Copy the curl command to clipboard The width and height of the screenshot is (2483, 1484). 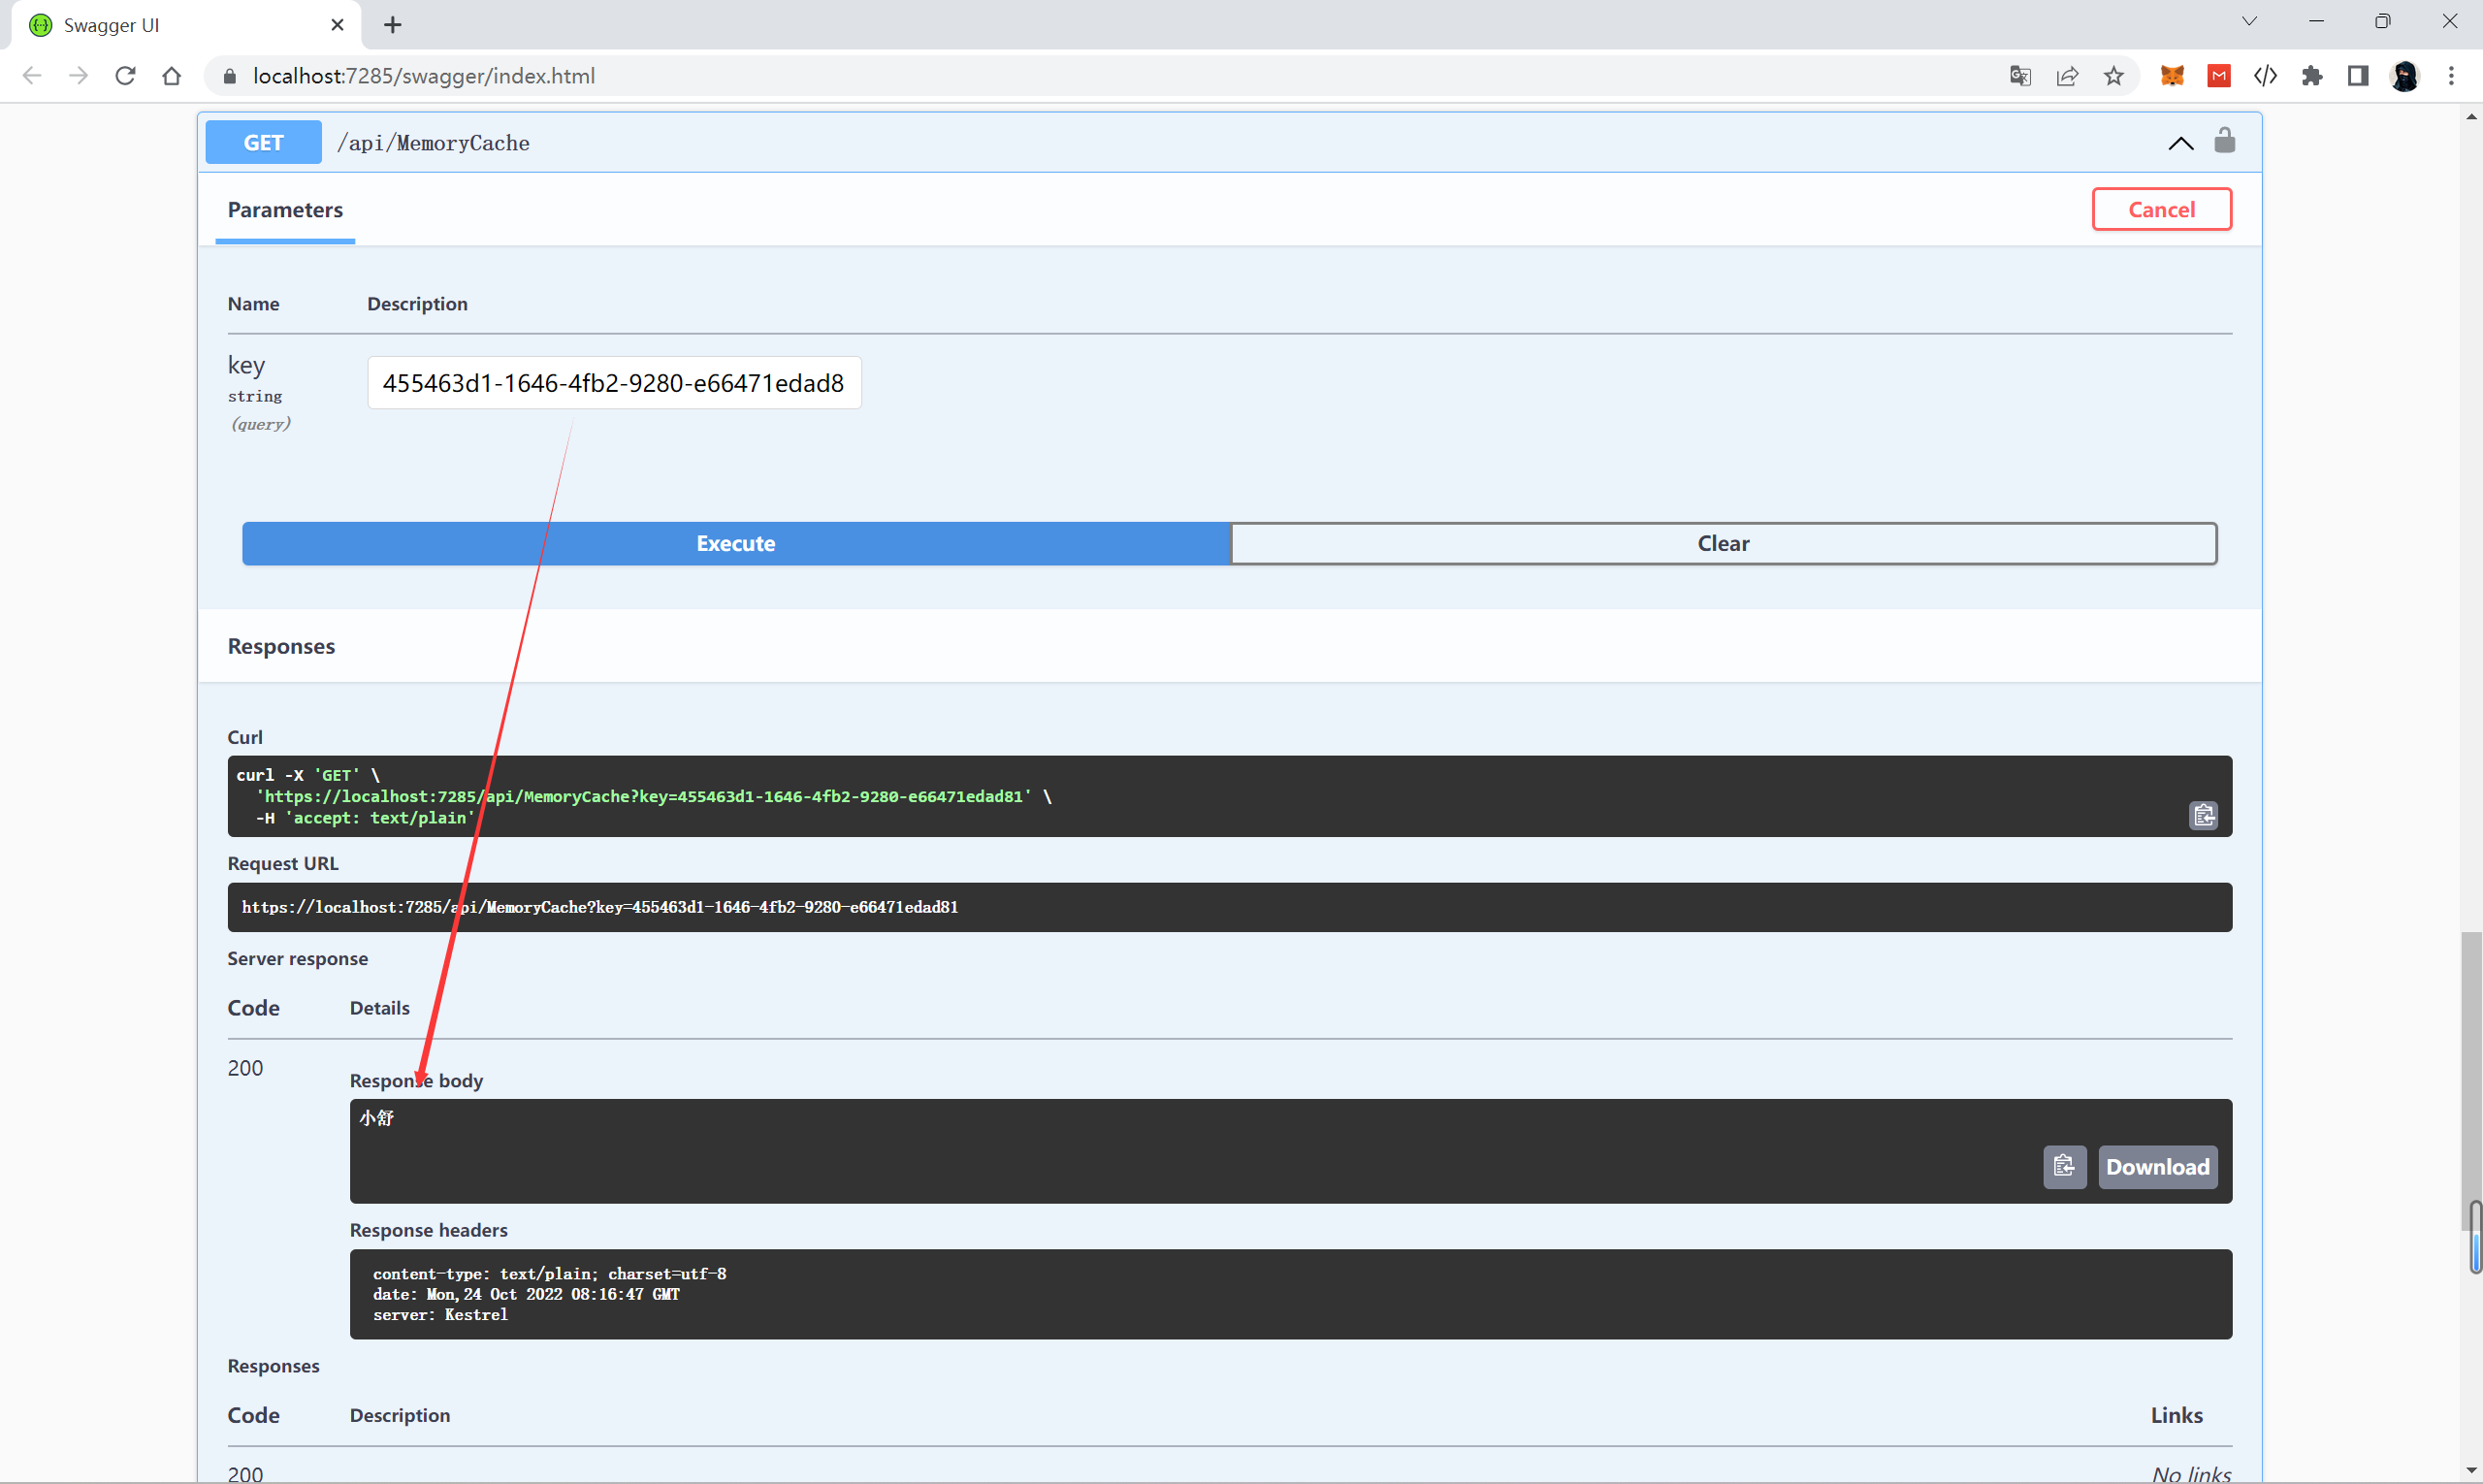(x=2203, y=815)
